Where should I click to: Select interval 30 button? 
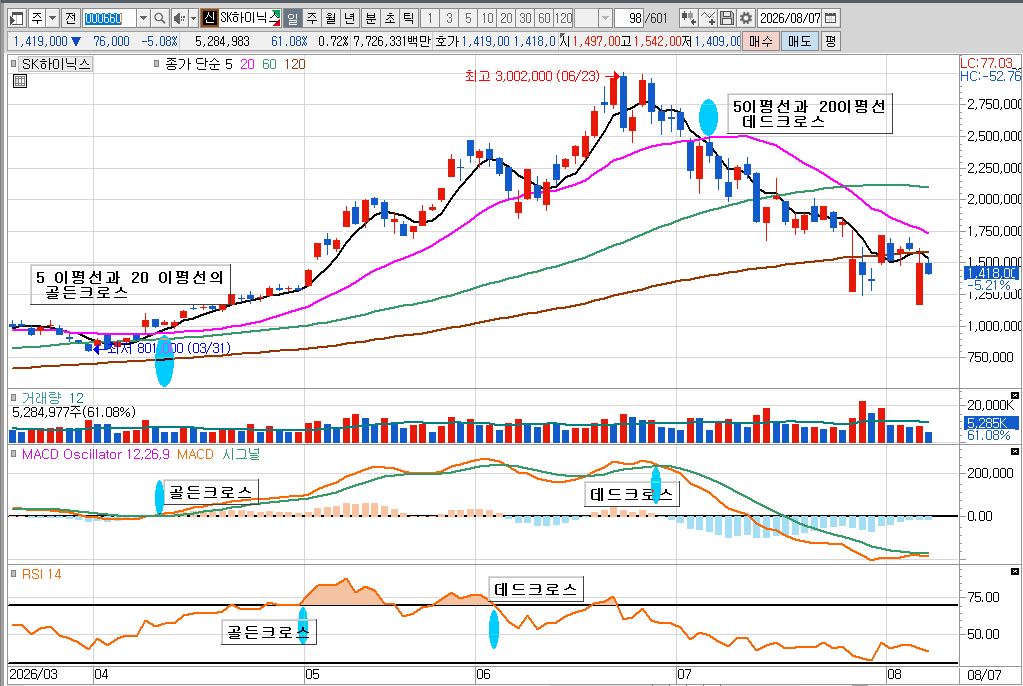[x=525, y=18]
